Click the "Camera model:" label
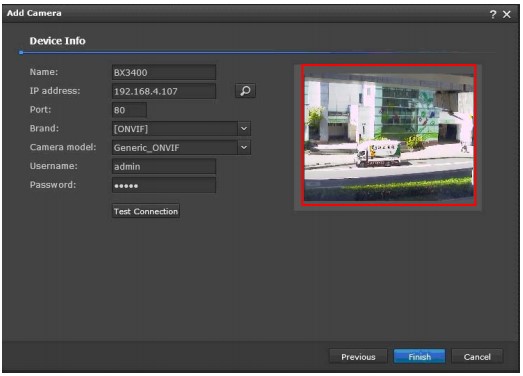The image size is (523, 376). 63,147
